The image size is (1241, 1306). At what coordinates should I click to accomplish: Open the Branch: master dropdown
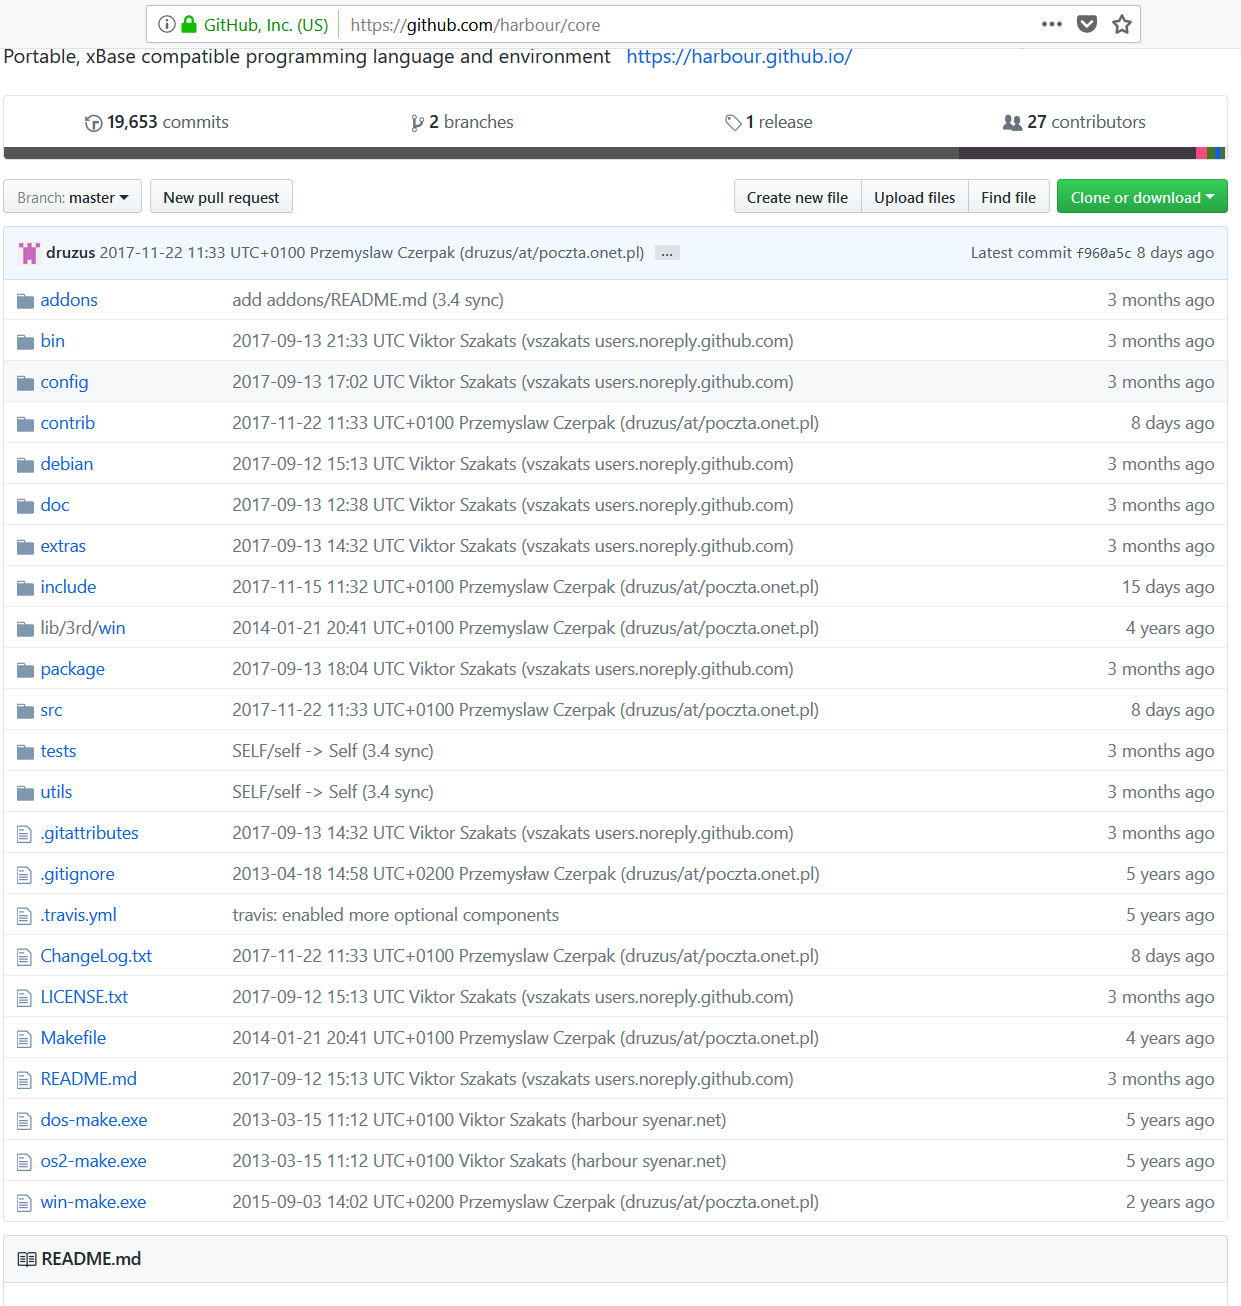point(72,197)
